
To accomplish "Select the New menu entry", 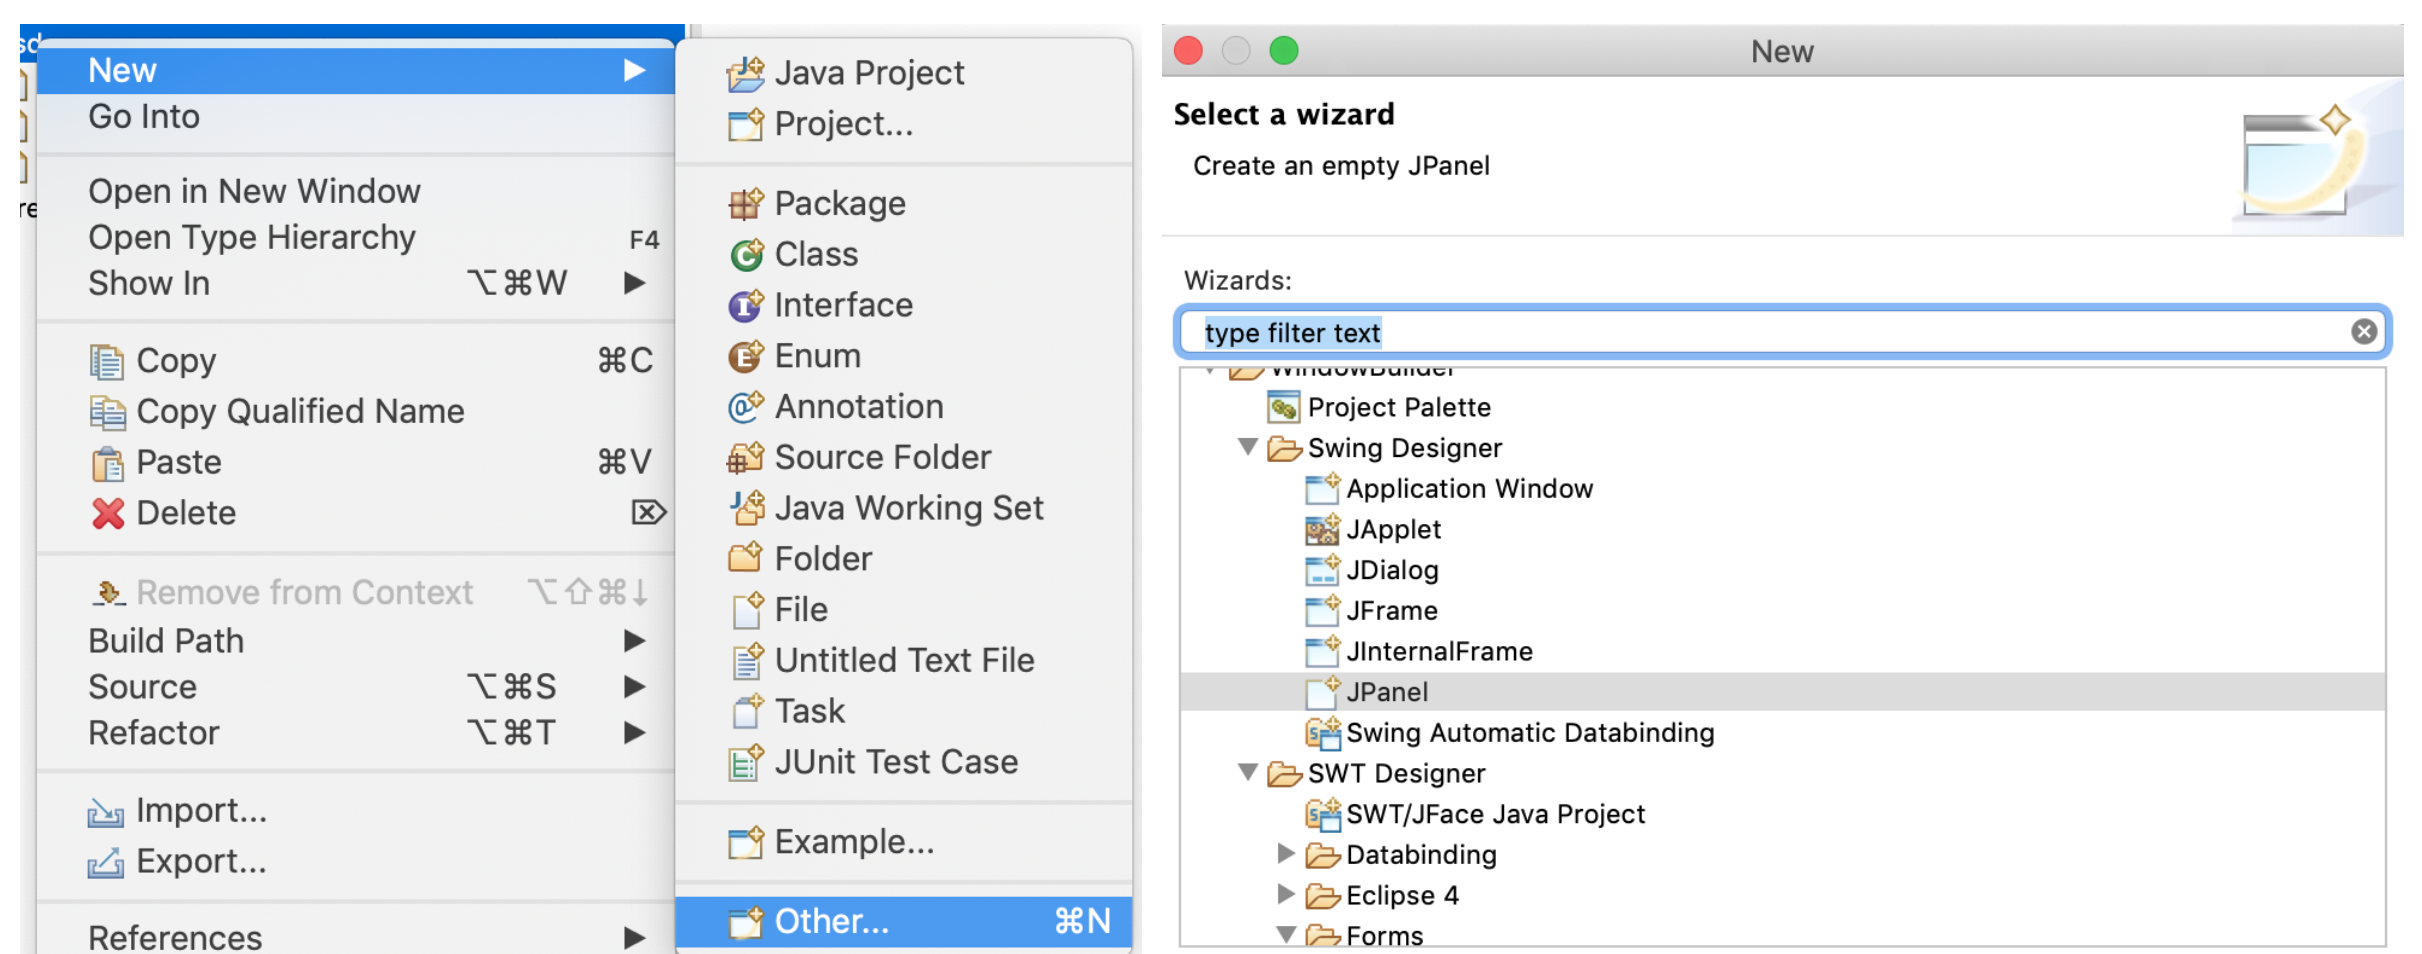I will click(x=356, y=70).
